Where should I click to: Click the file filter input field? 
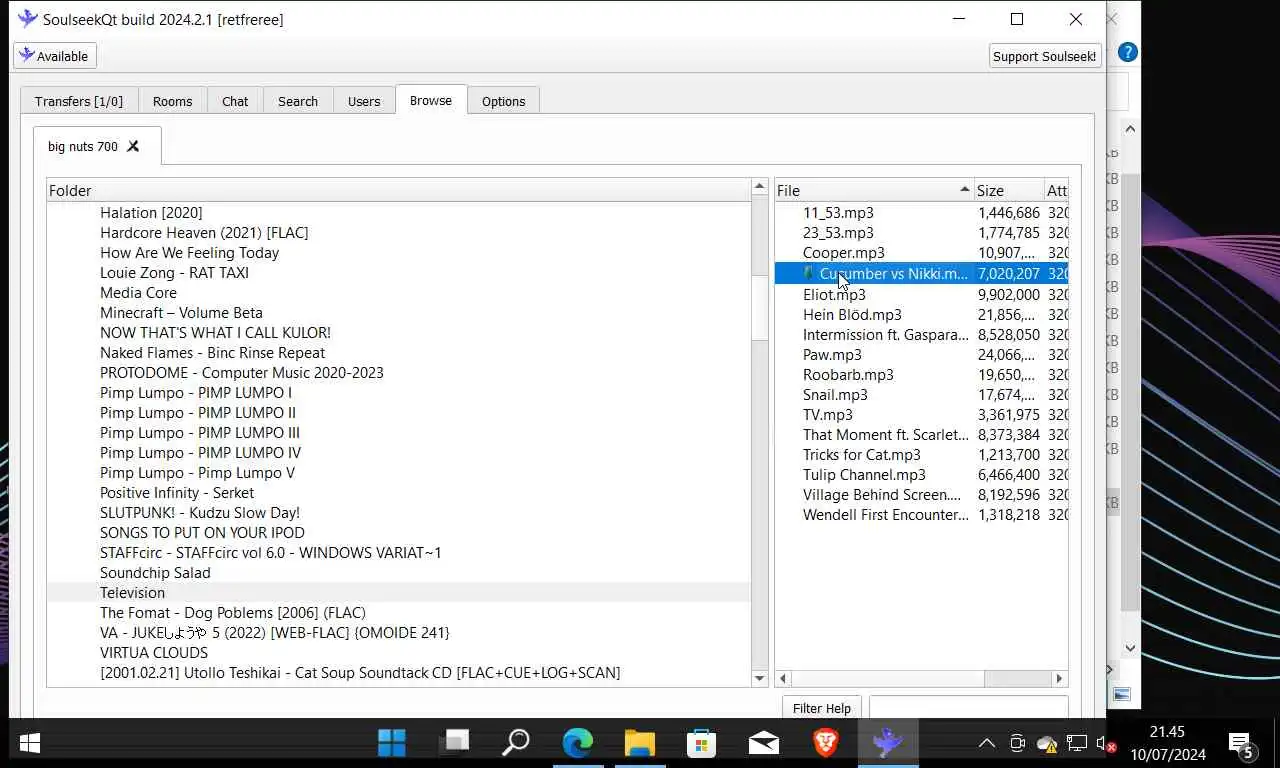pos(968,707)
